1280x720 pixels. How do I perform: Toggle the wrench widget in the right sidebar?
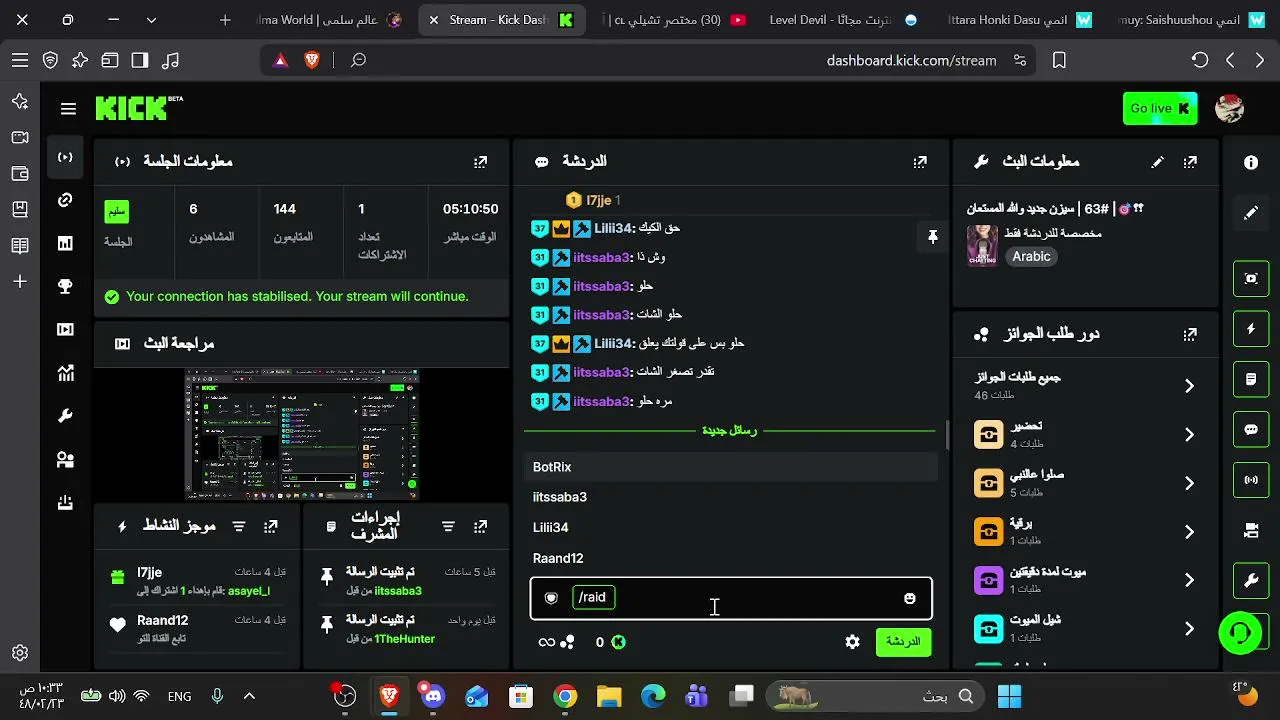1251,580
